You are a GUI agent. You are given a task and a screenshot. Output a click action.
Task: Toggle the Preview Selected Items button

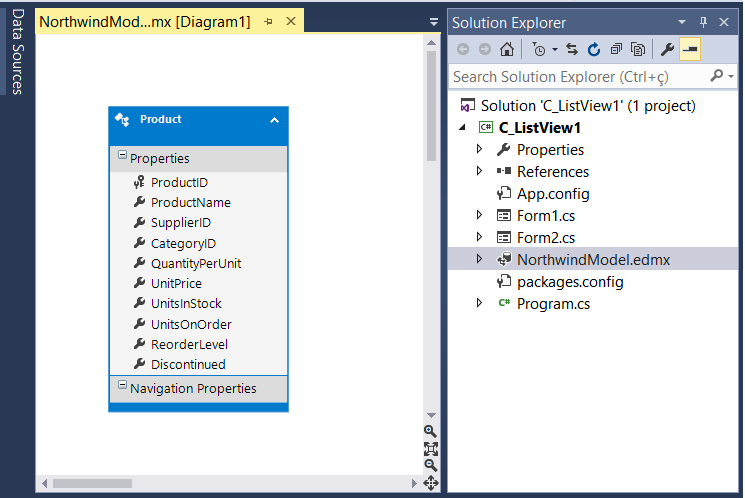[690, 49]
